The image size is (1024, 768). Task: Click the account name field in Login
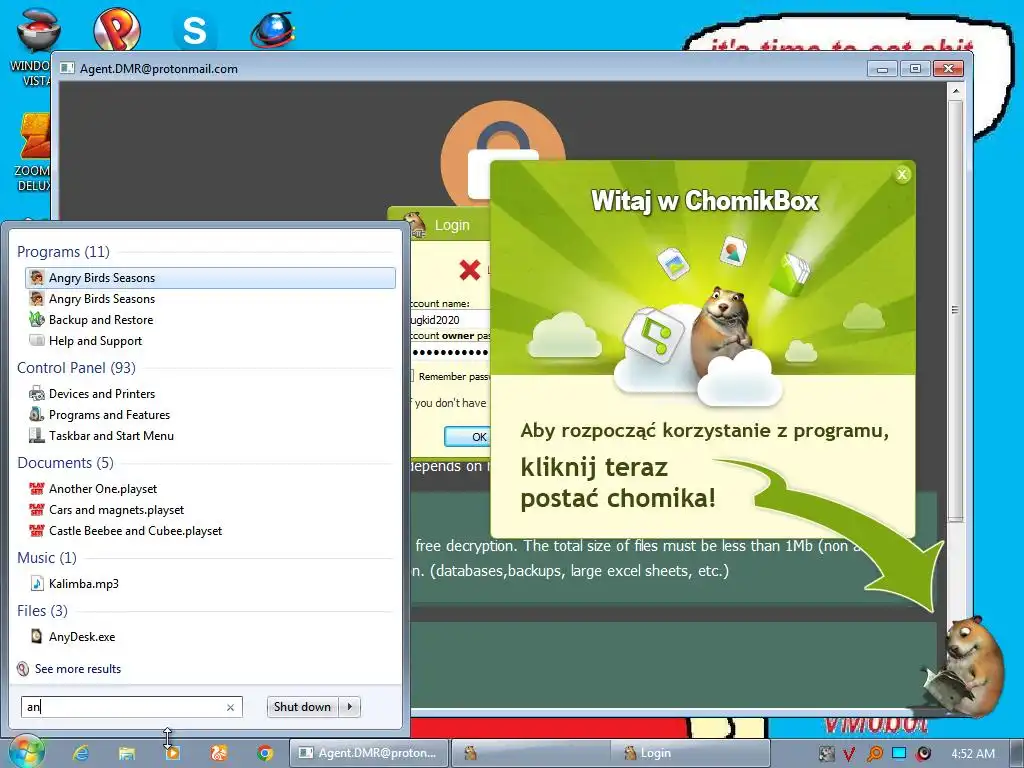pos(449,319)
